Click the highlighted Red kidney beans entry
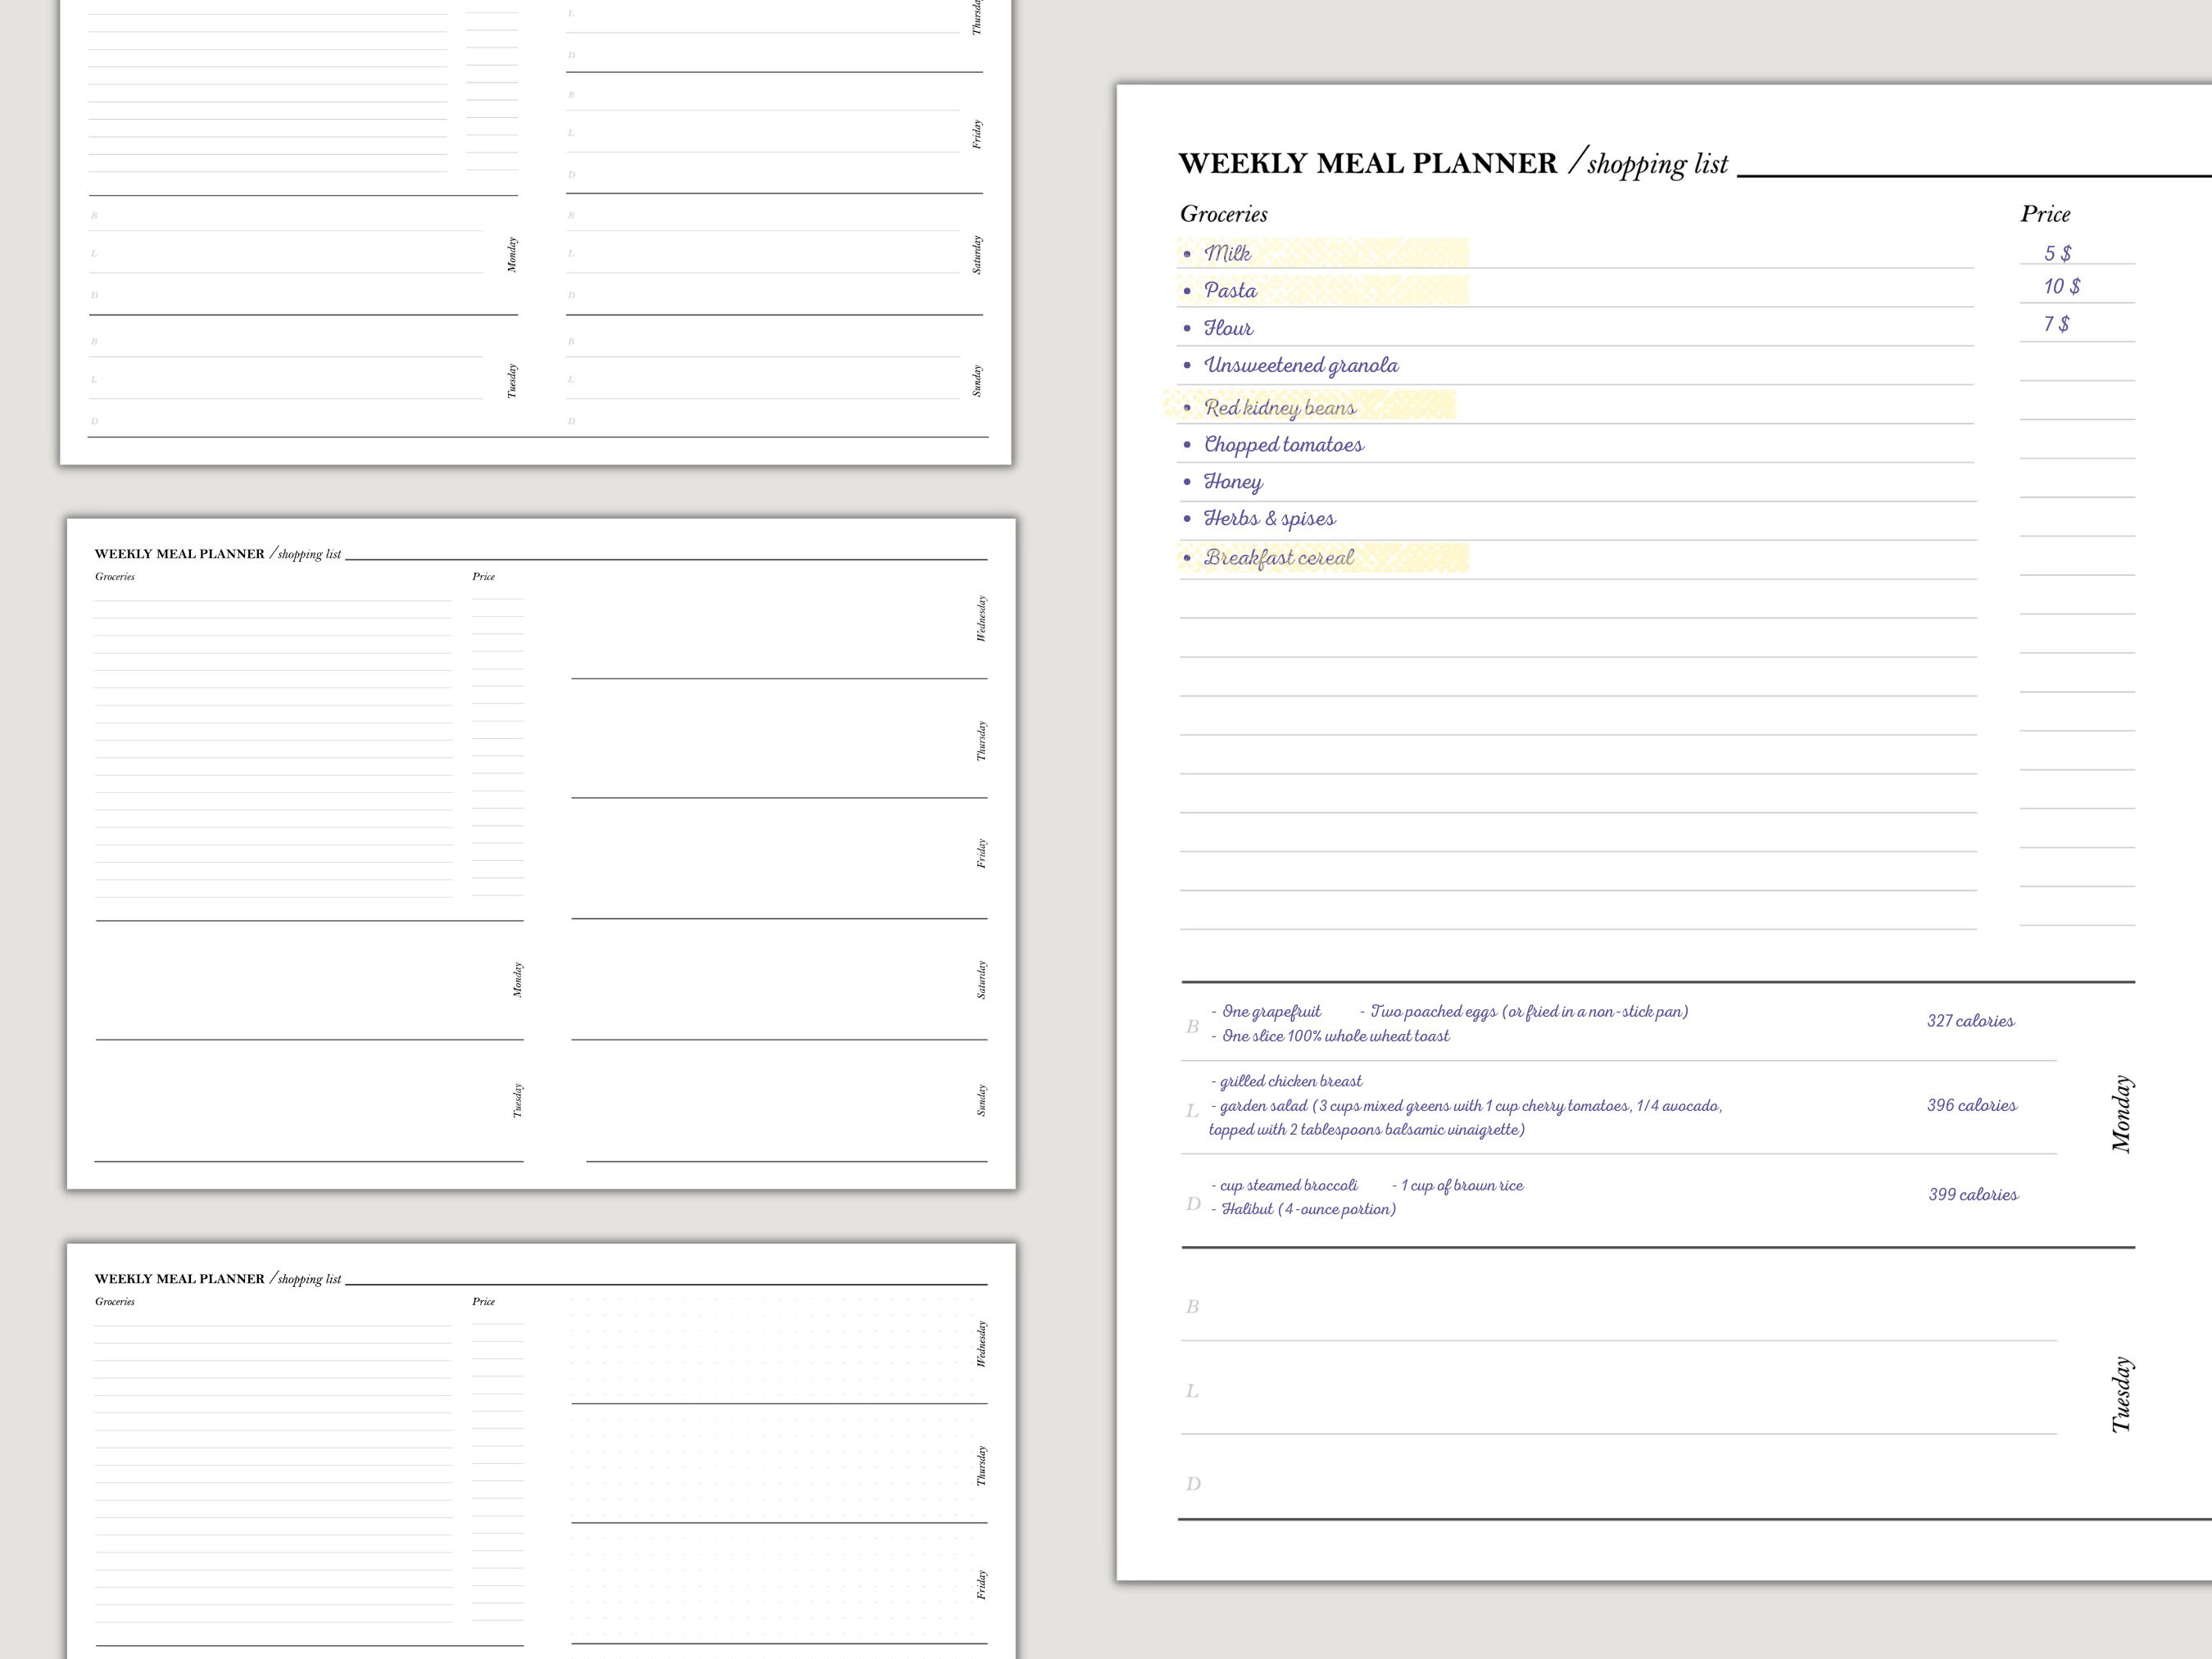2212x1659 pixels. pos(1280,407)
